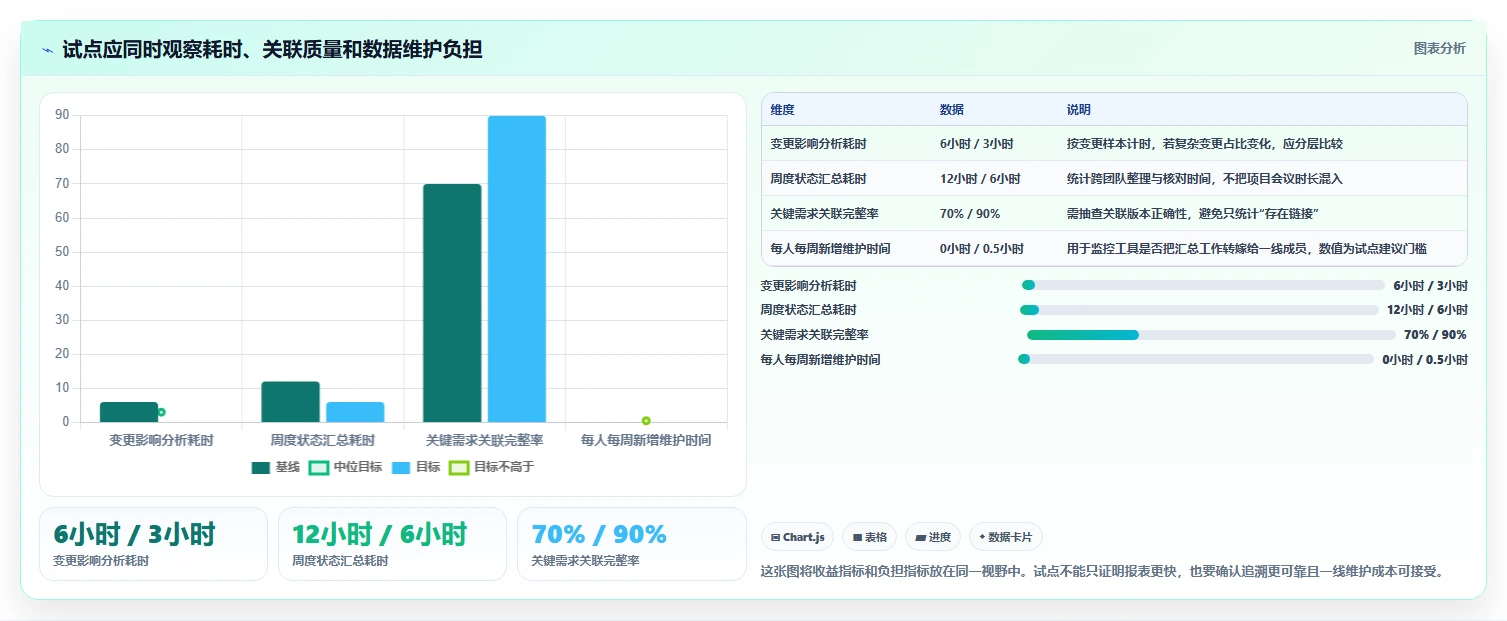Click the 70% / 90% data card
The height and width of the screenshot is (621, 1507).
631,544
